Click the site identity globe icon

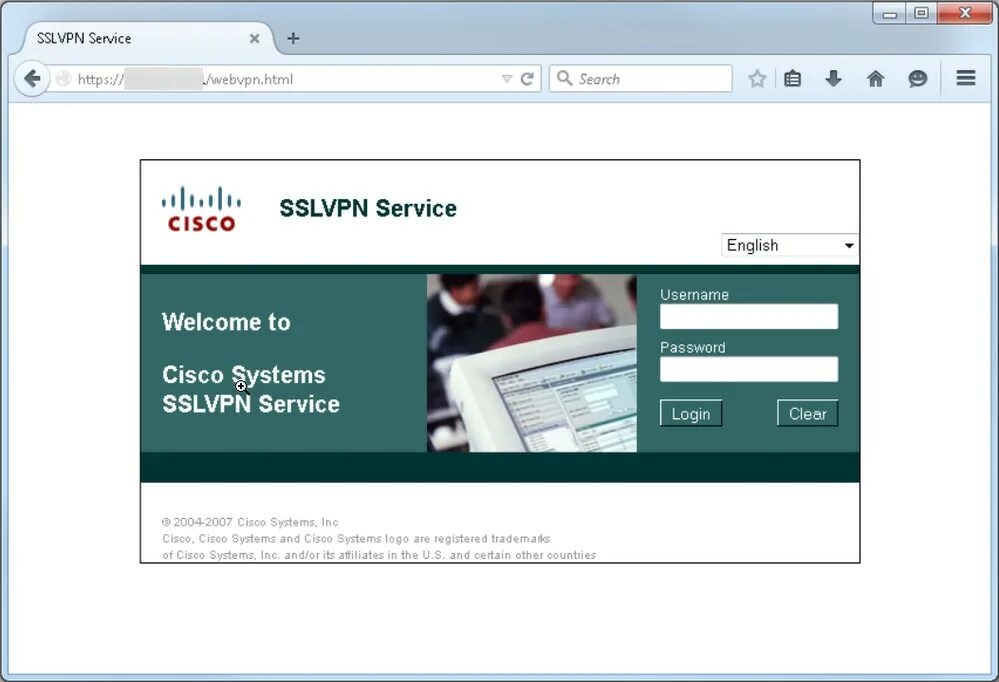pos(64,79)
